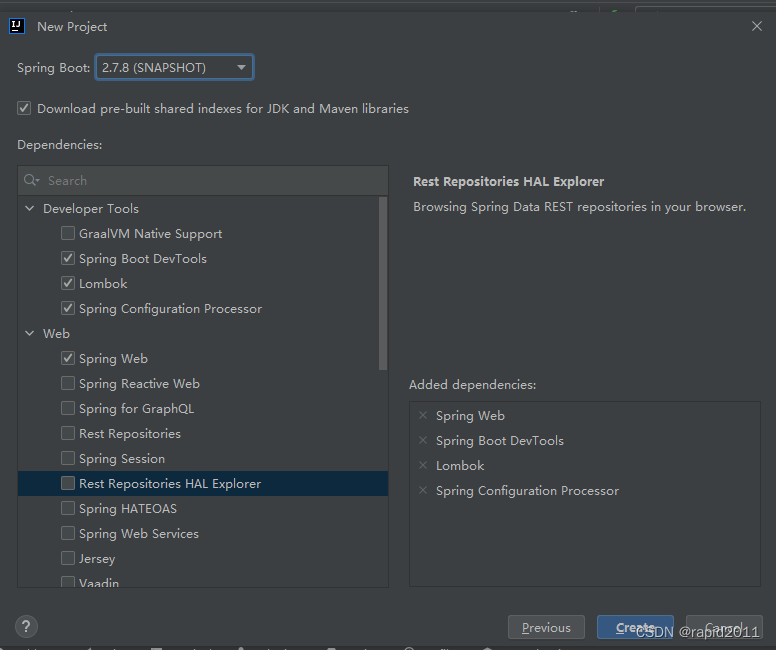
Task: Enable Spring HATEOAS checkbox
Action: [x=68, y=508]
